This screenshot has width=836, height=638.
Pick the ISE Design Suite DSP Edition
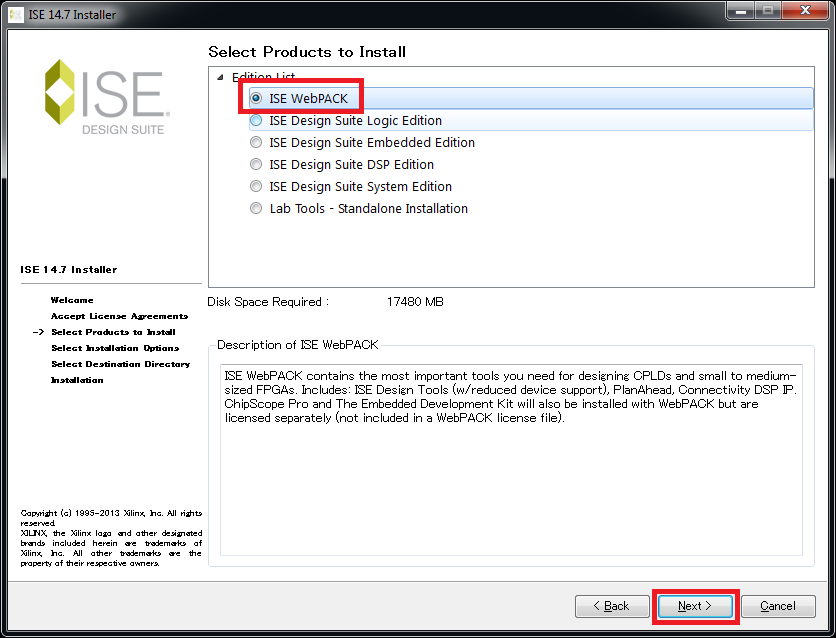257,164
